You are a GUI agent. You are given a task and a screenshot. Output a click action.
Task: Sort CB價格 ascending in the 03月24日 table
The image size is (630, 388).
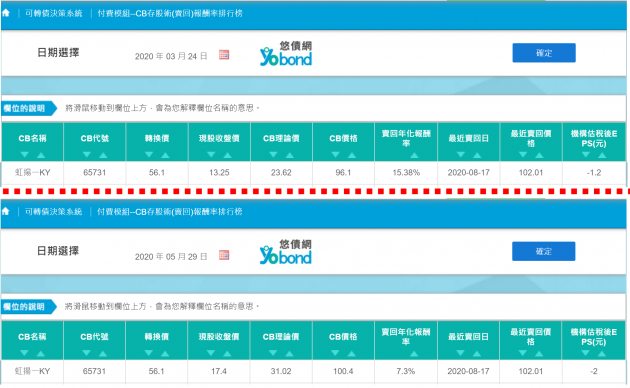[x=352, y=155]
